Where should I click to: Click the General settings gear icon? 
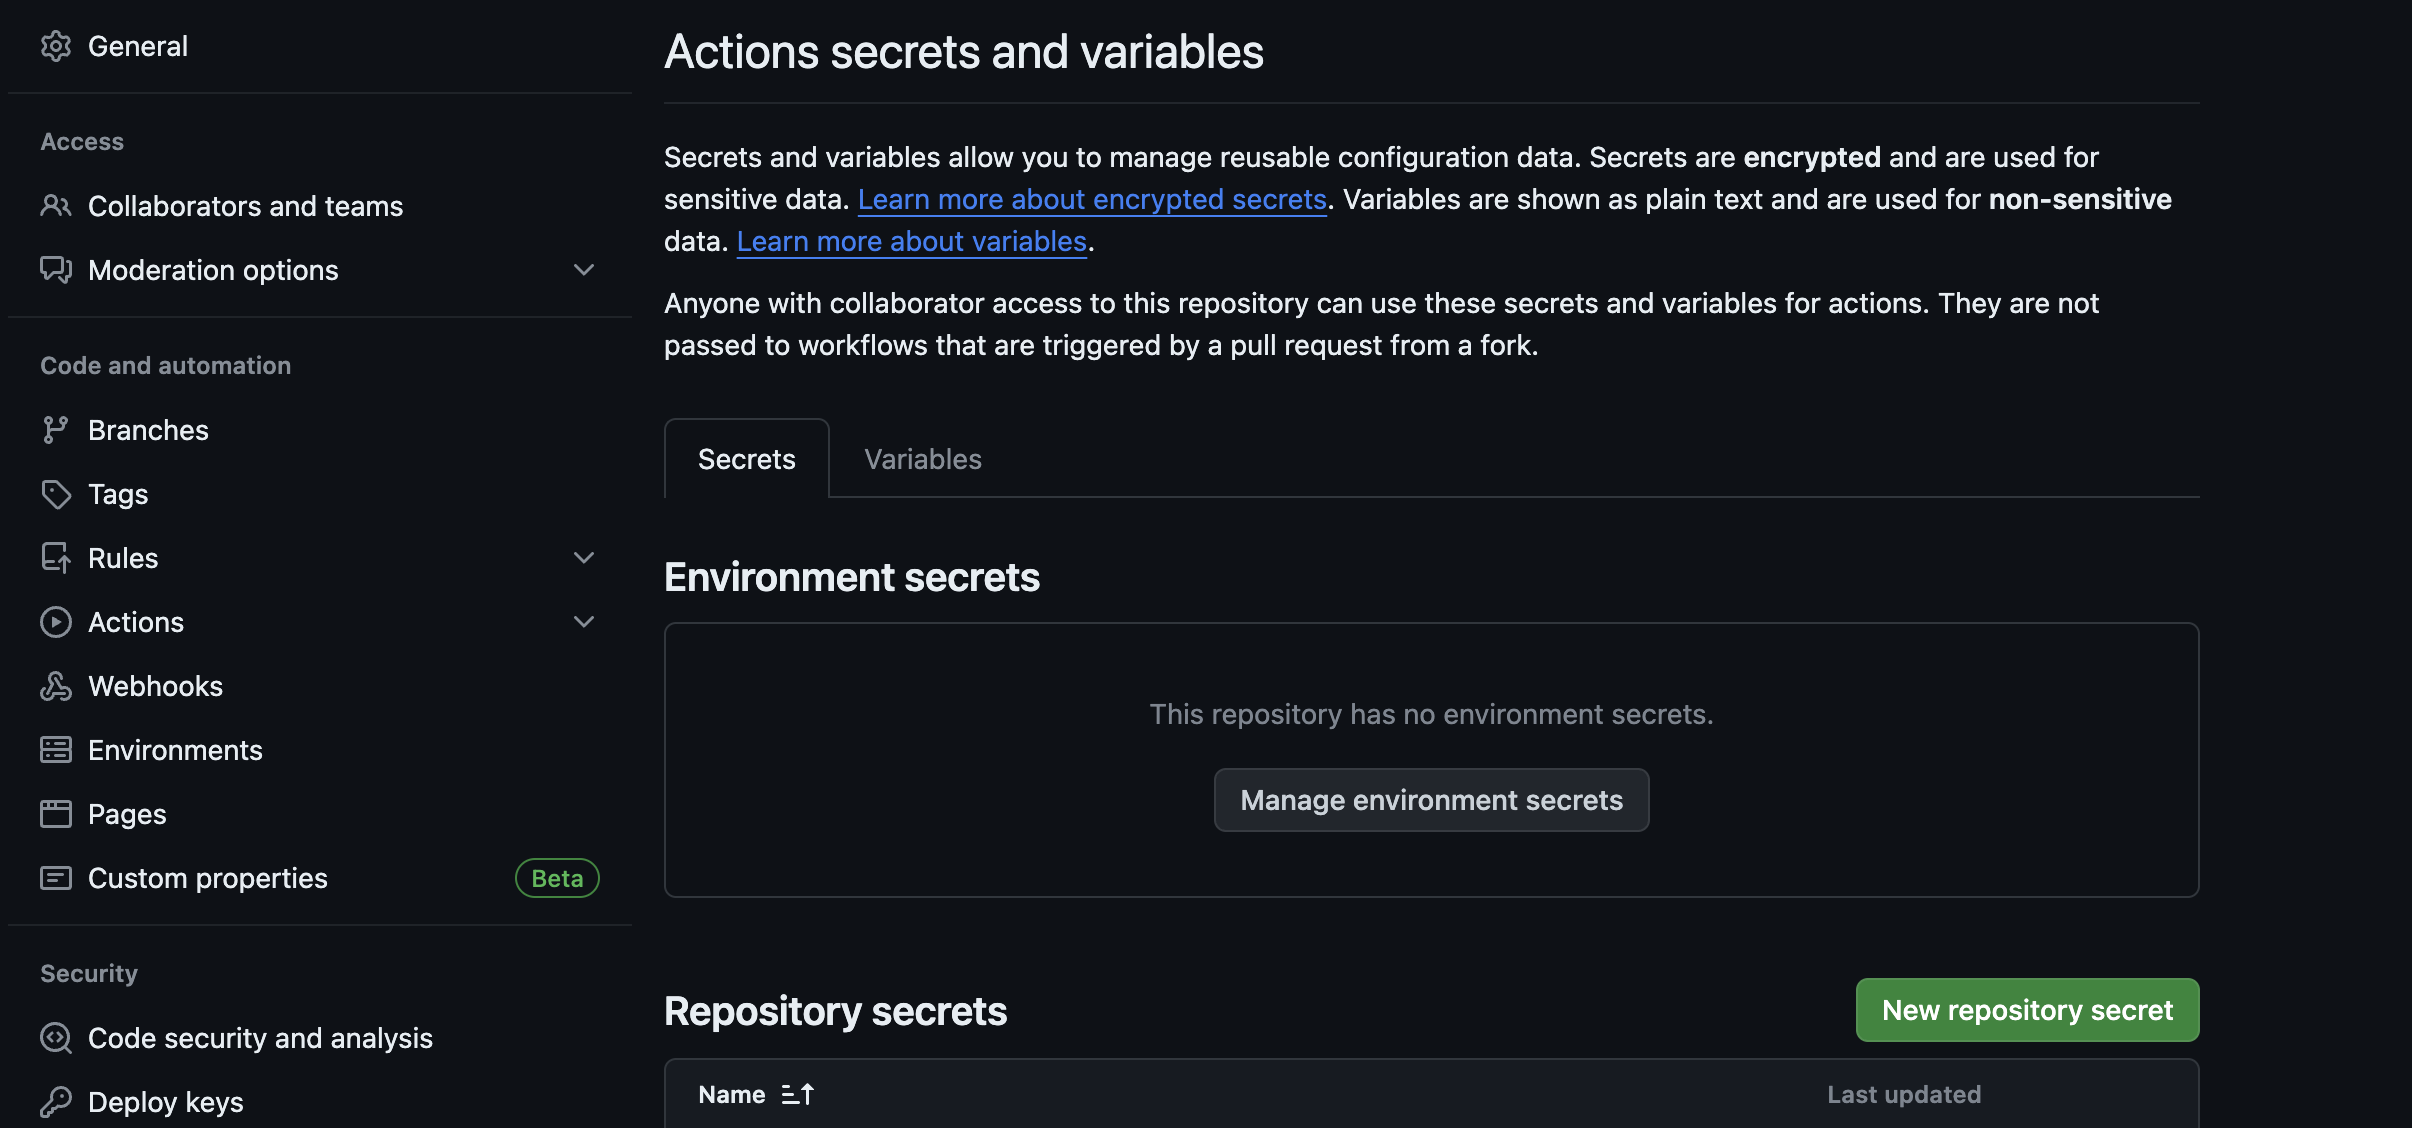tap(57, 46)
